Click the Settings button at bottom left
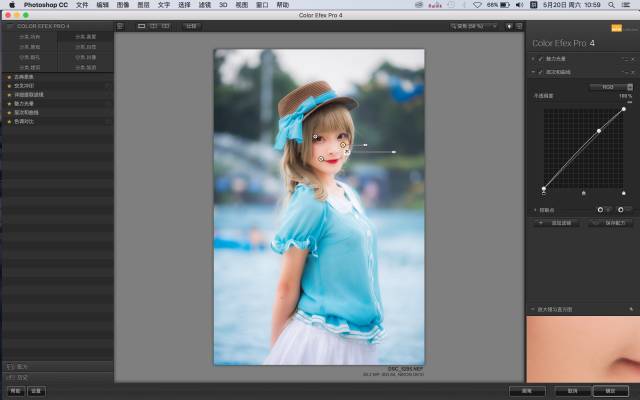 [x=36, y=391]
